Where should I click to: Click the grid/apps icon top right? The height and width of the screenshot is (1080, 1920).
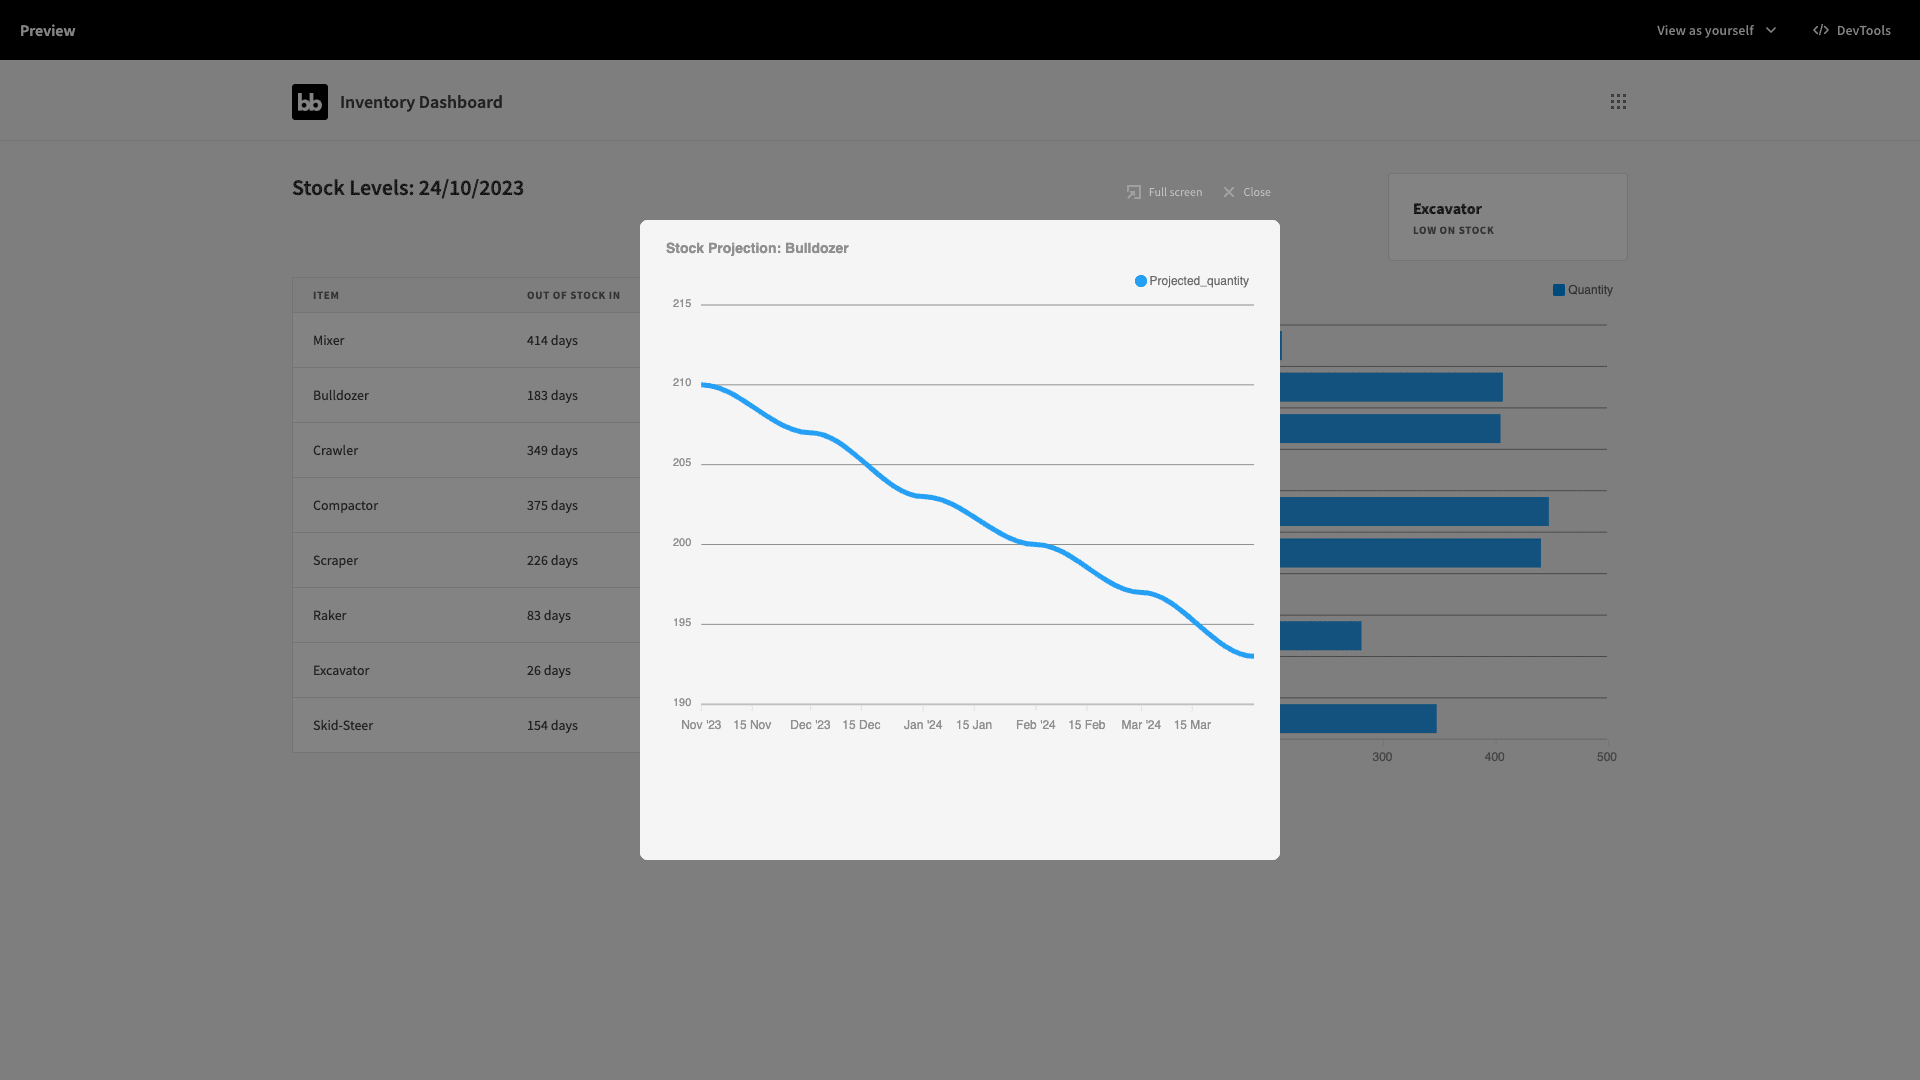pyautogui.click(x=1618, y=102)
